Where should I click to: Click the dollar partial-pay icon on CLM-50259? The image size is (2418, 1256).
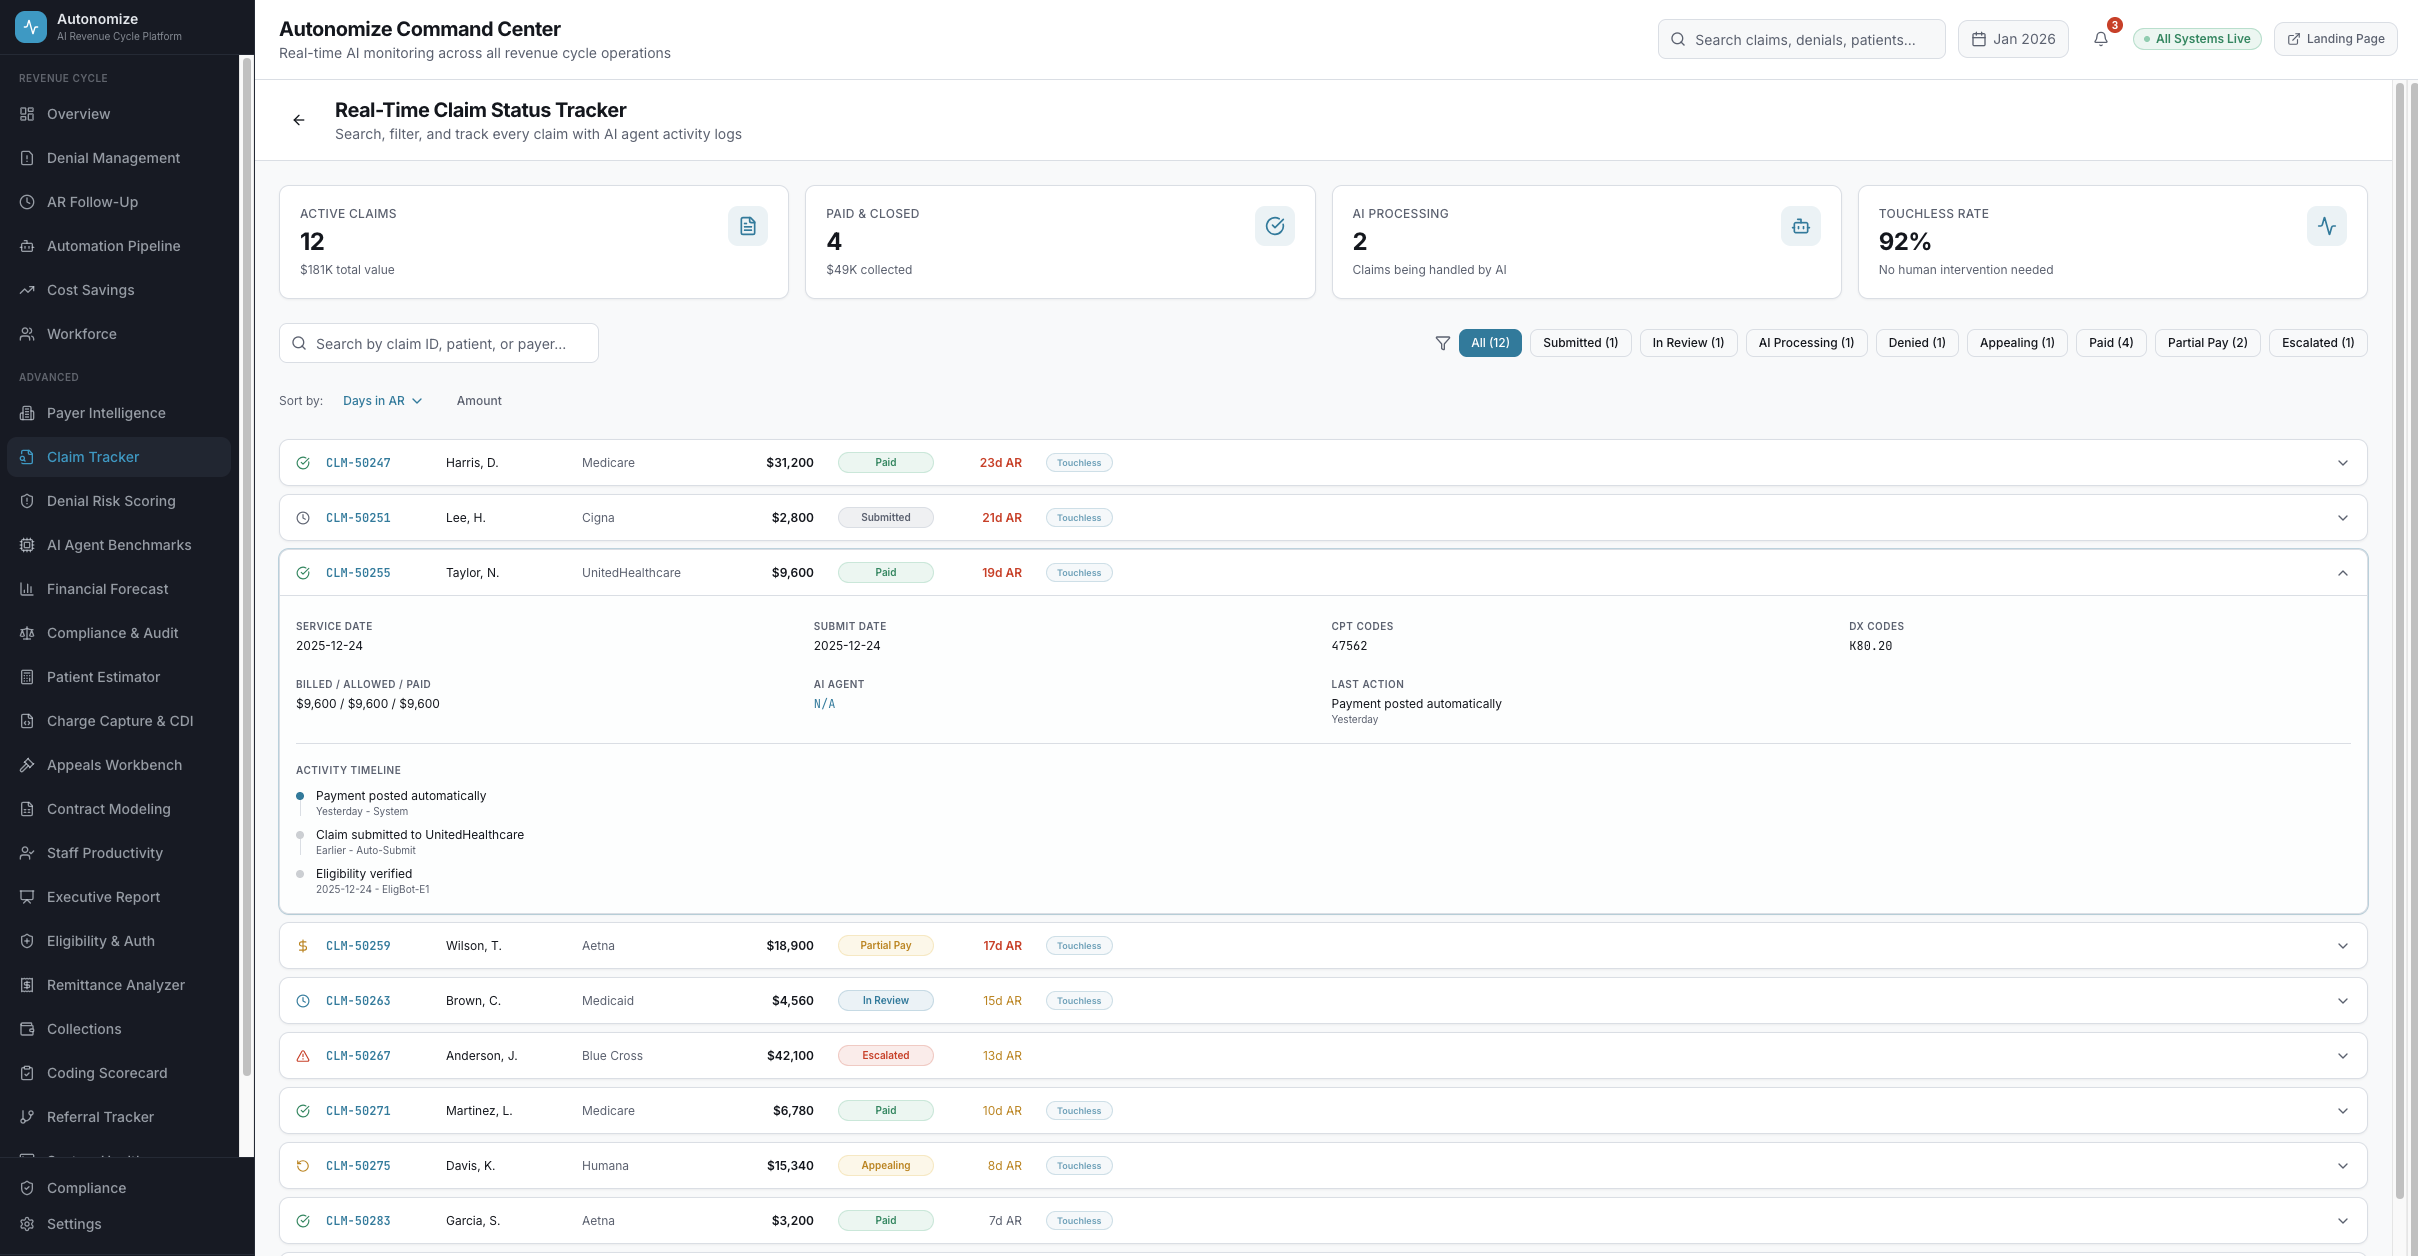[x=303, y=945]
